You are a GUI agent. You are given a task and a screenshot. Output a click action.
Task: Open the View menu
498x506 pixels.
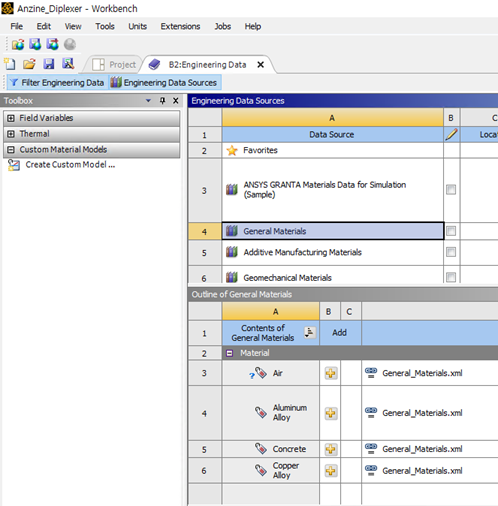click(73, 26)
